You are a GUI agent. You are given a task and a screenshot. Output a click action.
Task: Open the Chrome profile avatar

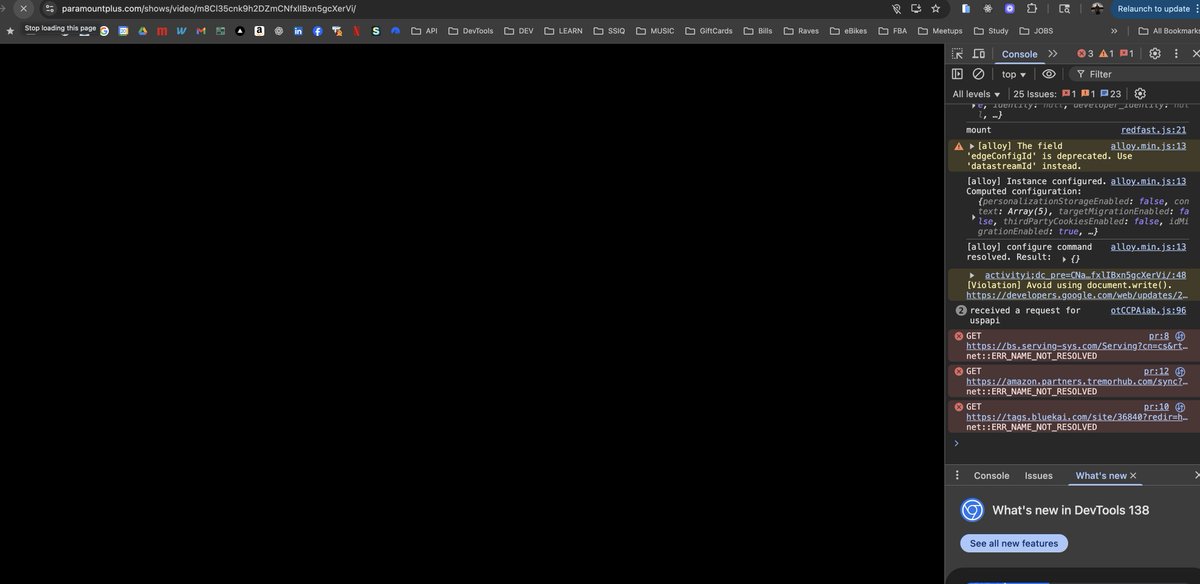coord(1097,8)
